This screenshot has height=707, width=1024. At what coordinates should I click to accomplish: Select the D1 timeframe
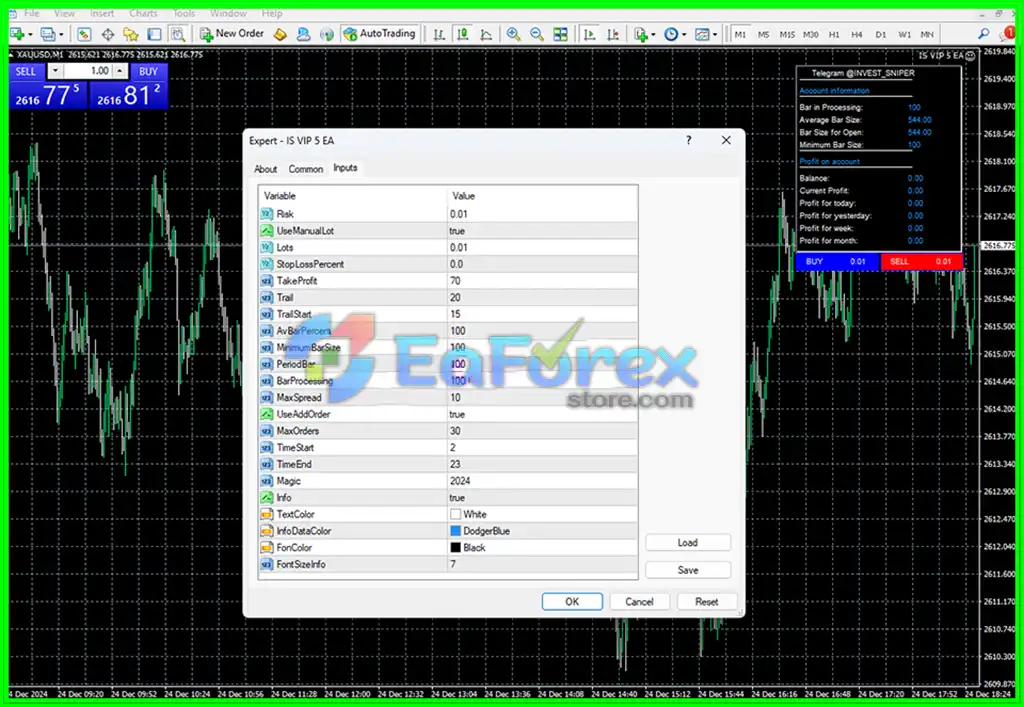coord(880,34)
